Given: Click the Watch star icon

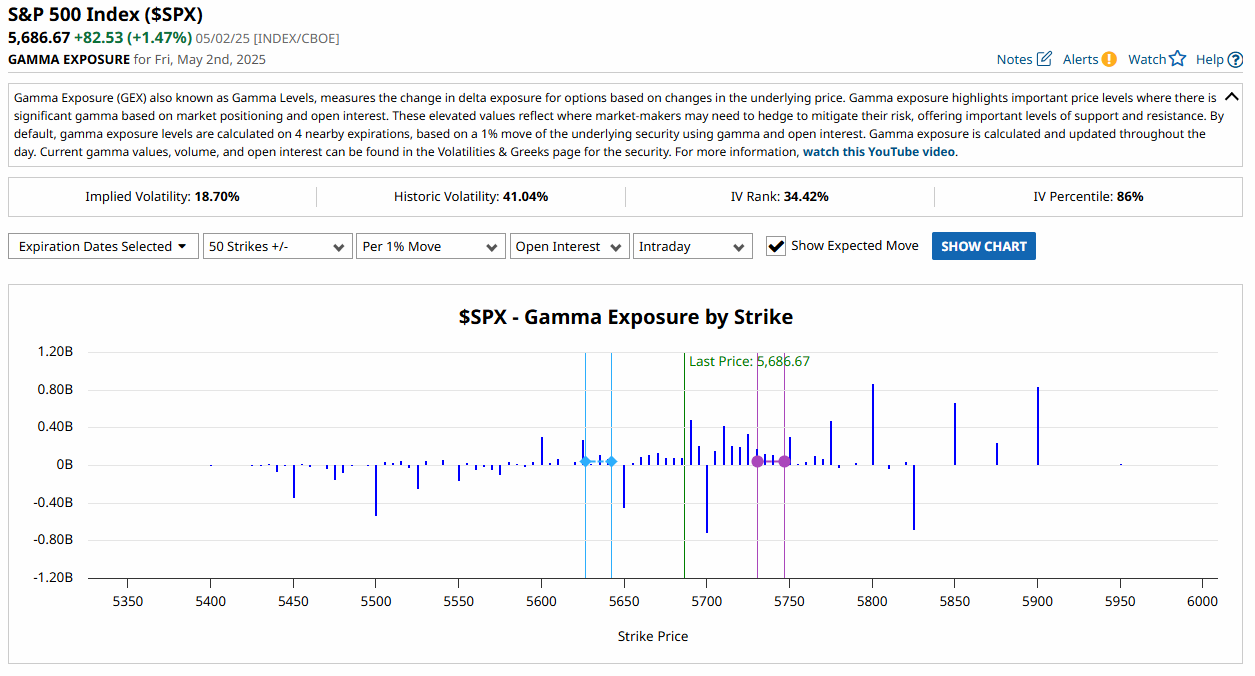Looking at the screenshot, I should tap(1177, 59).
